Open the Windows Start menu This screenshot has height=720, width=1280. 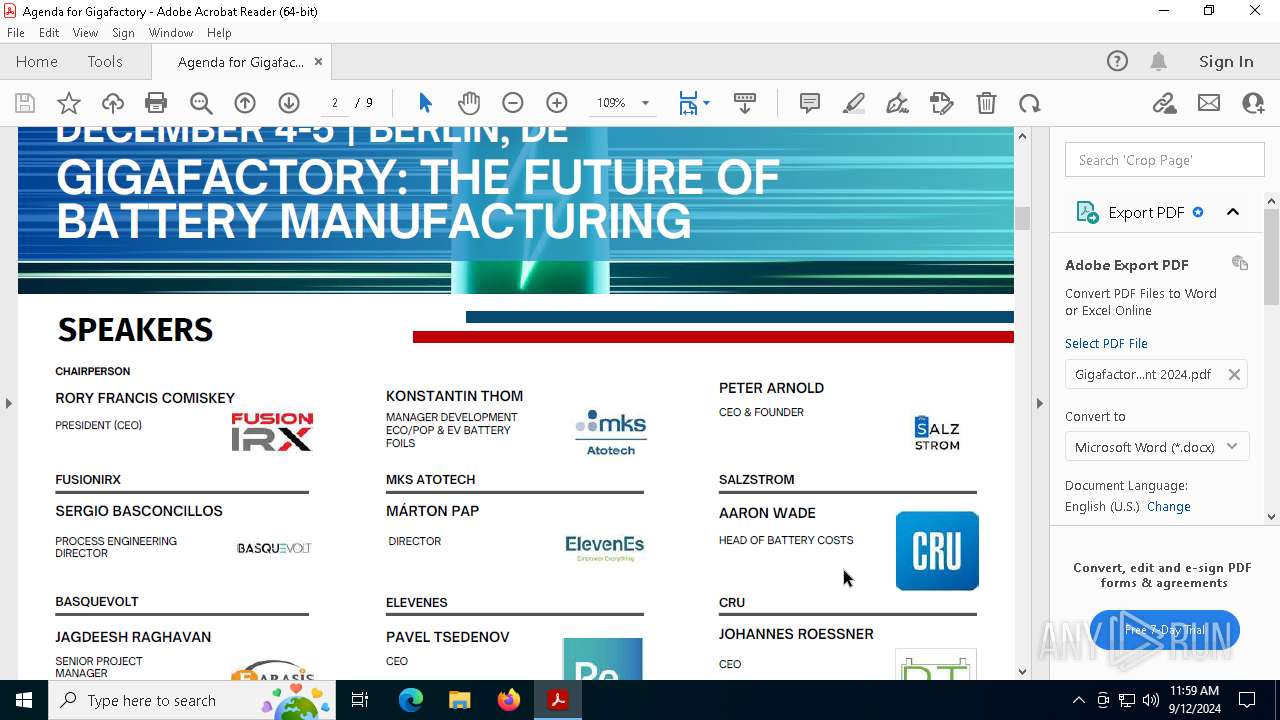pyautogui.click(x=24, y=700)
